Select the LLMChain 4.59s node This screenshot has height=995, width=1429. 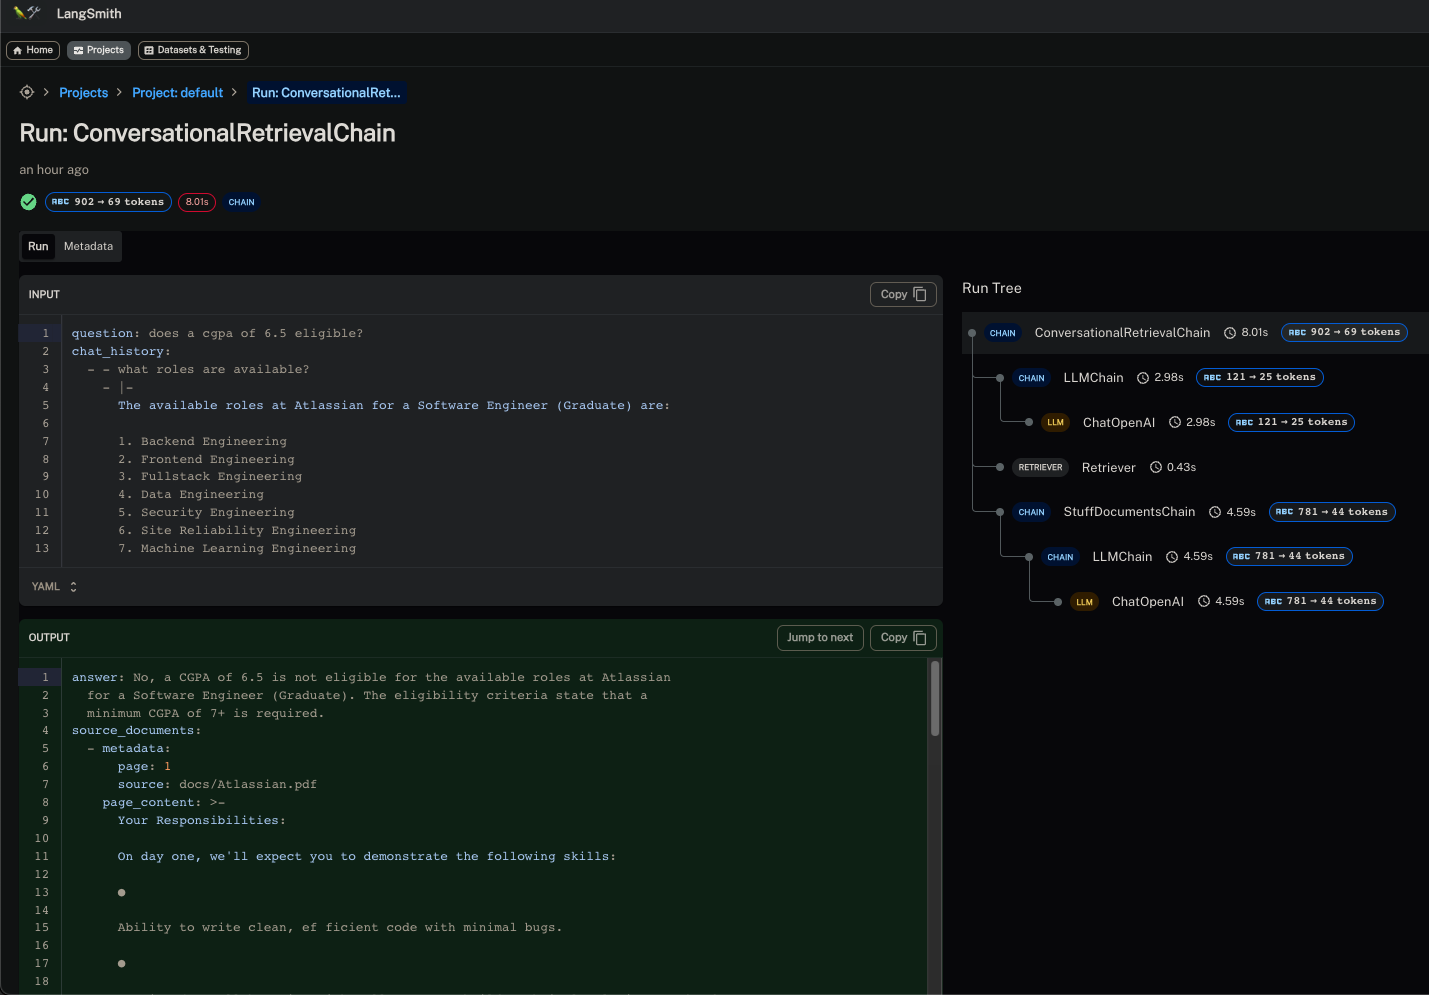click(x=1122, y=557)
